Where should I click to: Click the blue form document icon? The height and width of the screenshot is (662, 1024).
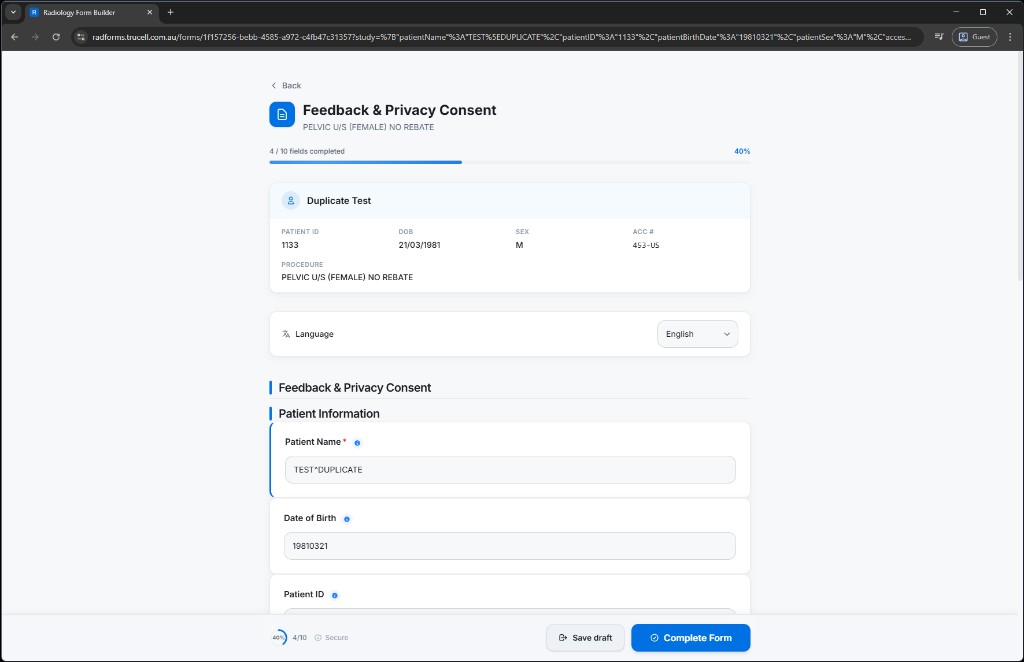pos(282,114)
